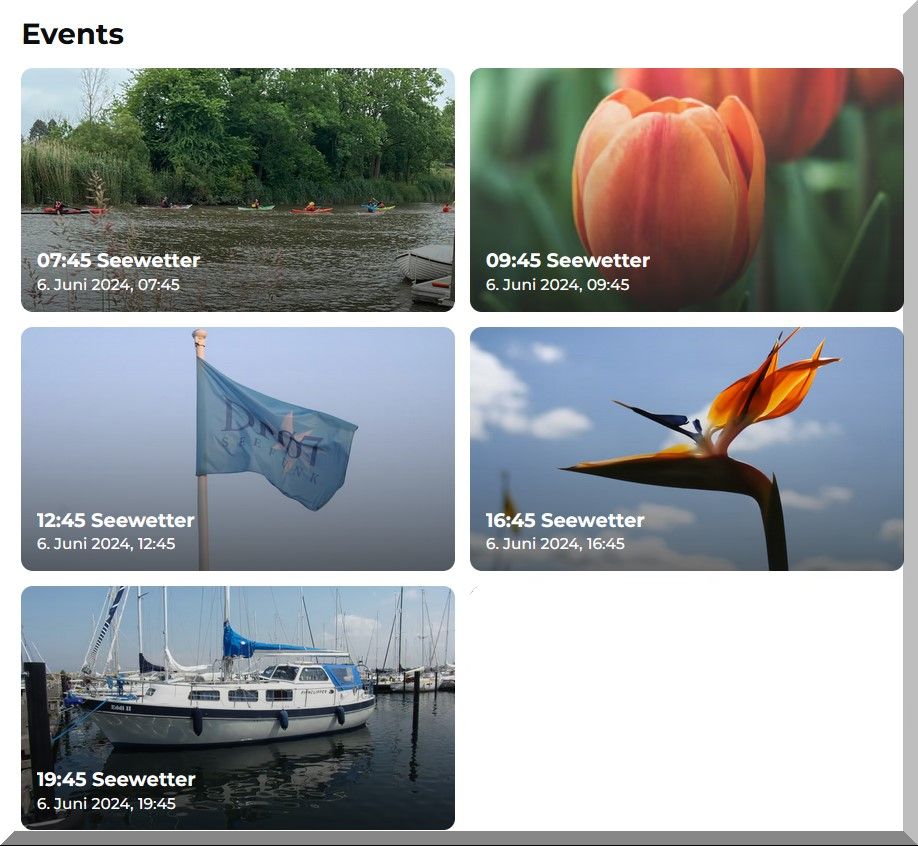Click the Events heading
Screen dimensions: 918x846
[73, 34]
